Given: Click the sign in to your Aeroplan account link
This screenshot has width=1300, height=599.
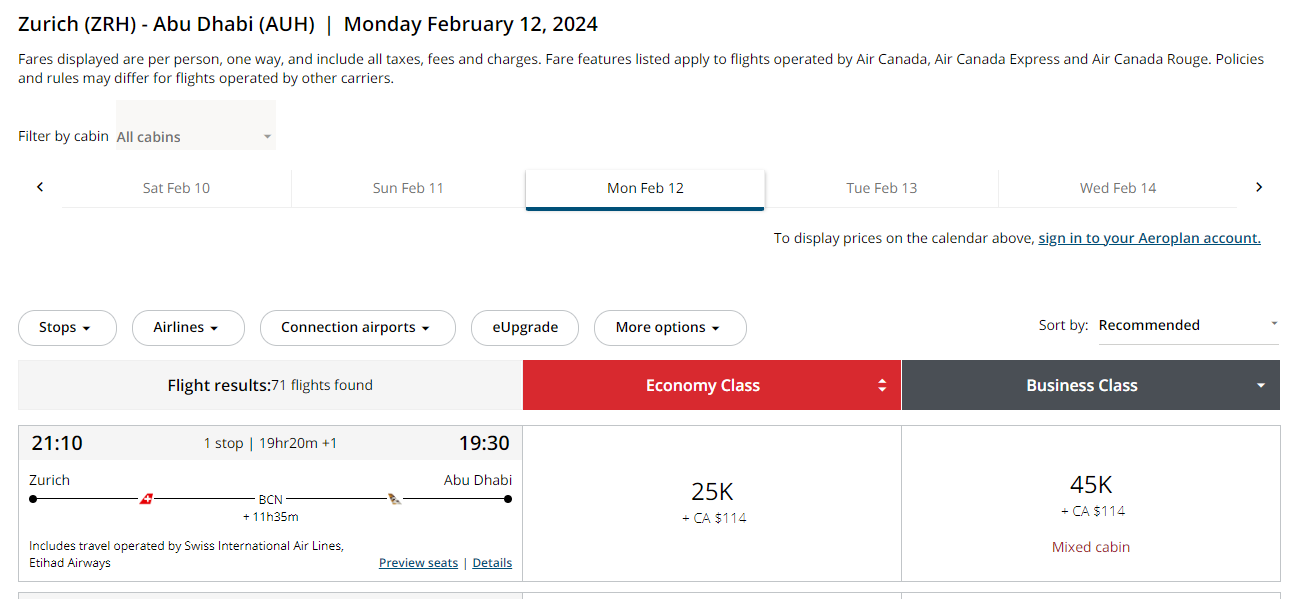Looking at the screenshot, I should click(1148, 237).
